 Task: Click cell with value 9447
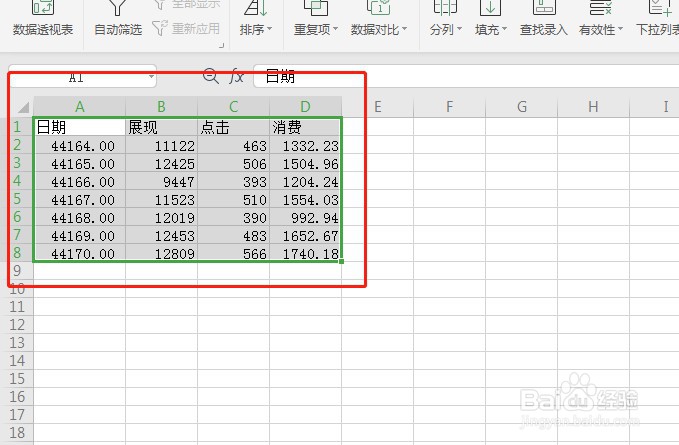click(x=162, y=181)
